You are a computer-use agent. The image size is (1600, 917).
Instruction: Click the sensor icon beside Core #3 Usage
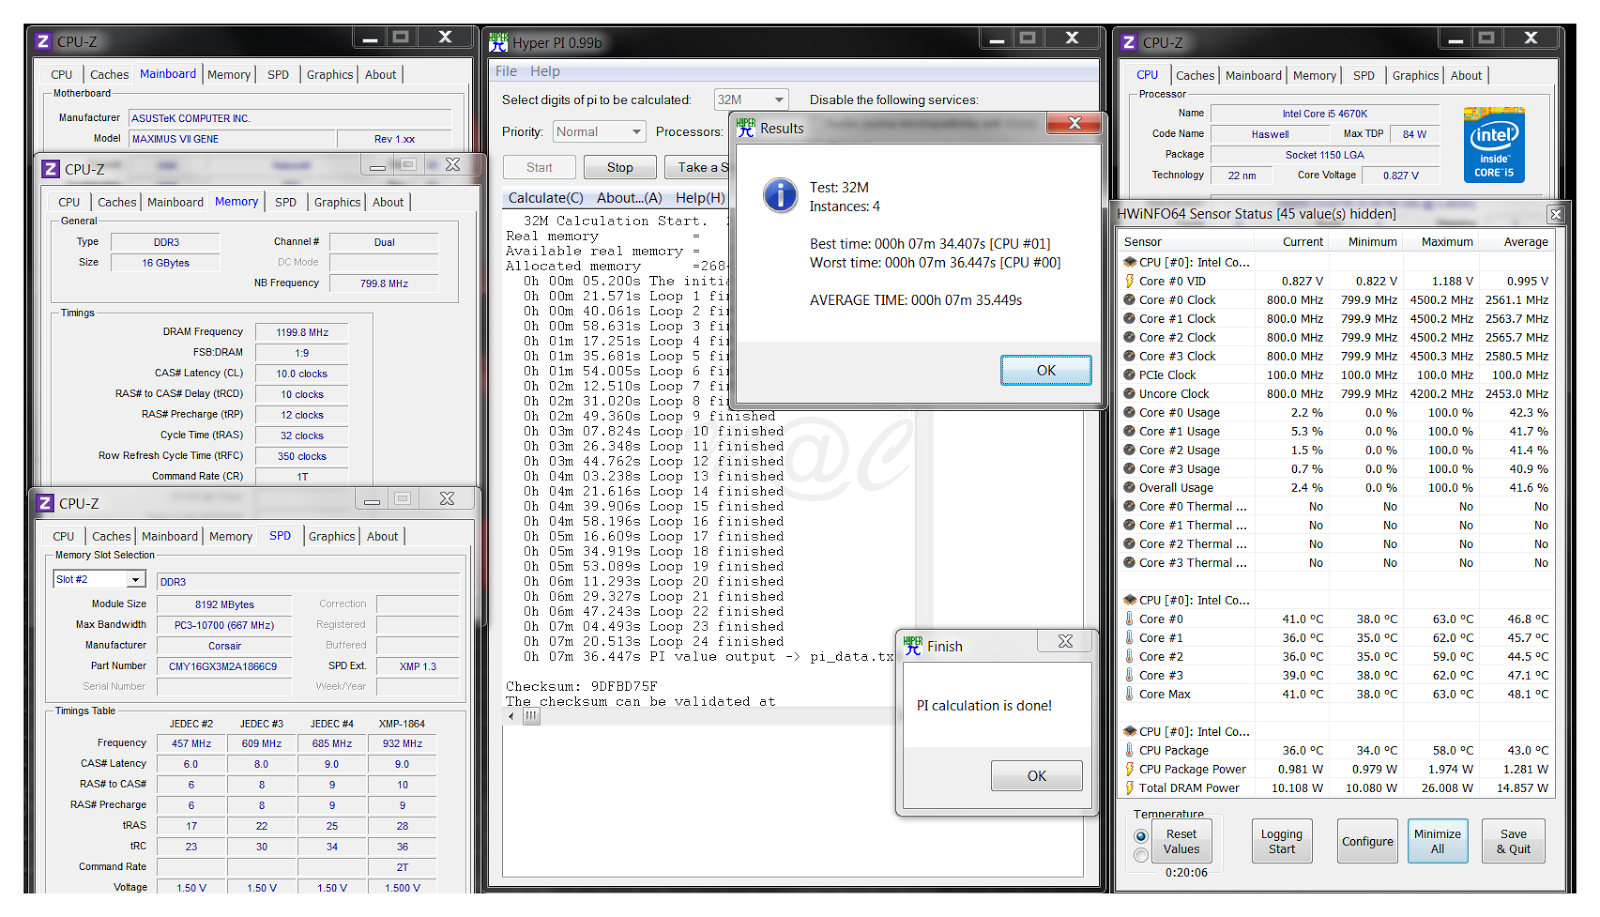(x=1130, y=469)
